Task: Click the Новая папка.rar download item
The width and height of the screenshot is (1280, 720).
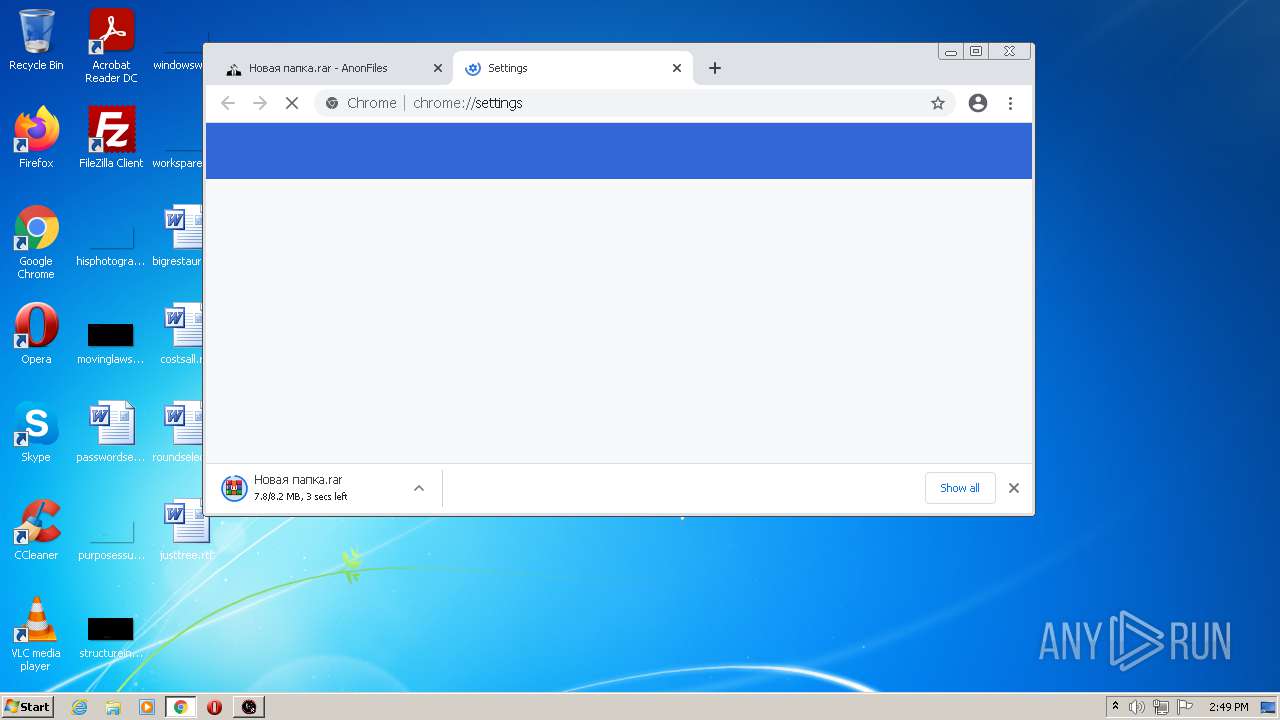Action: (310, 488)
